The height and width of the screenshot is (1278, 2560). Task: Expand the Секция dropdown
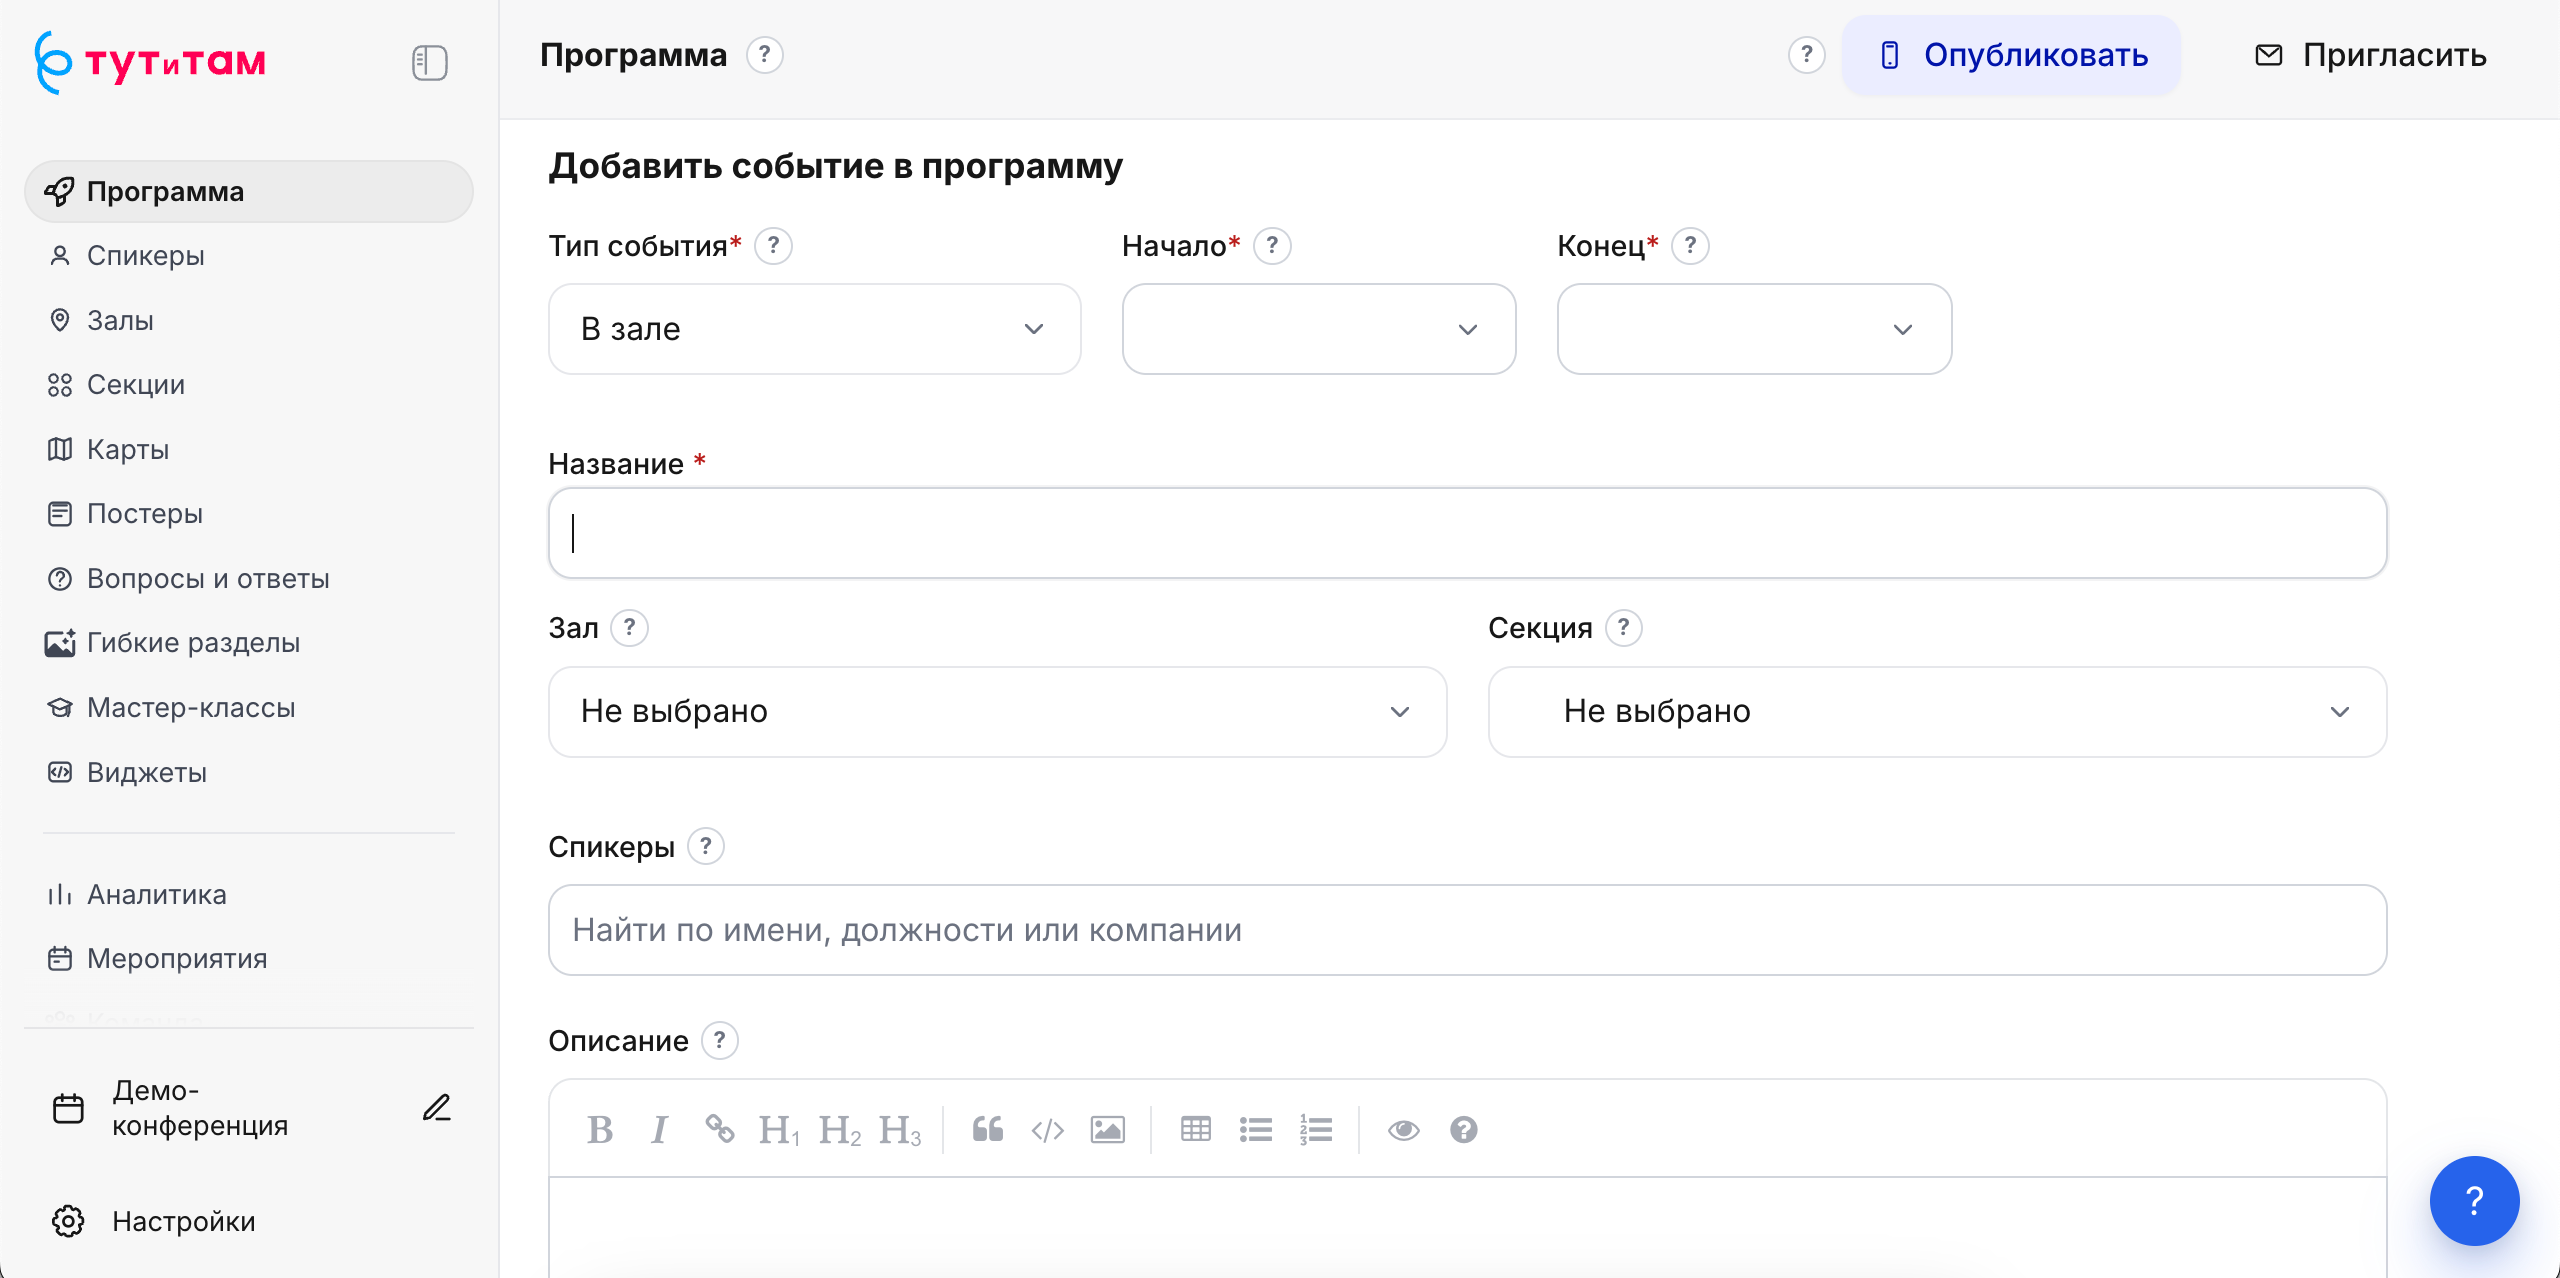(1938, 712)
